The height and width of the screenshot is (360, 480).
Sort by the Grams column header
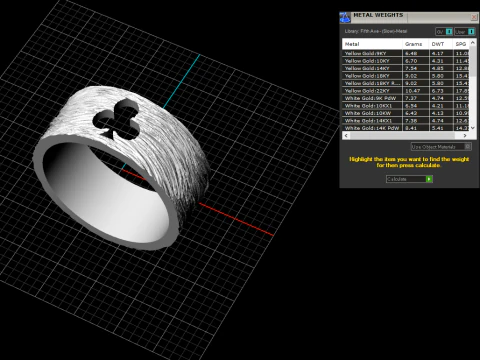point(415,44)
